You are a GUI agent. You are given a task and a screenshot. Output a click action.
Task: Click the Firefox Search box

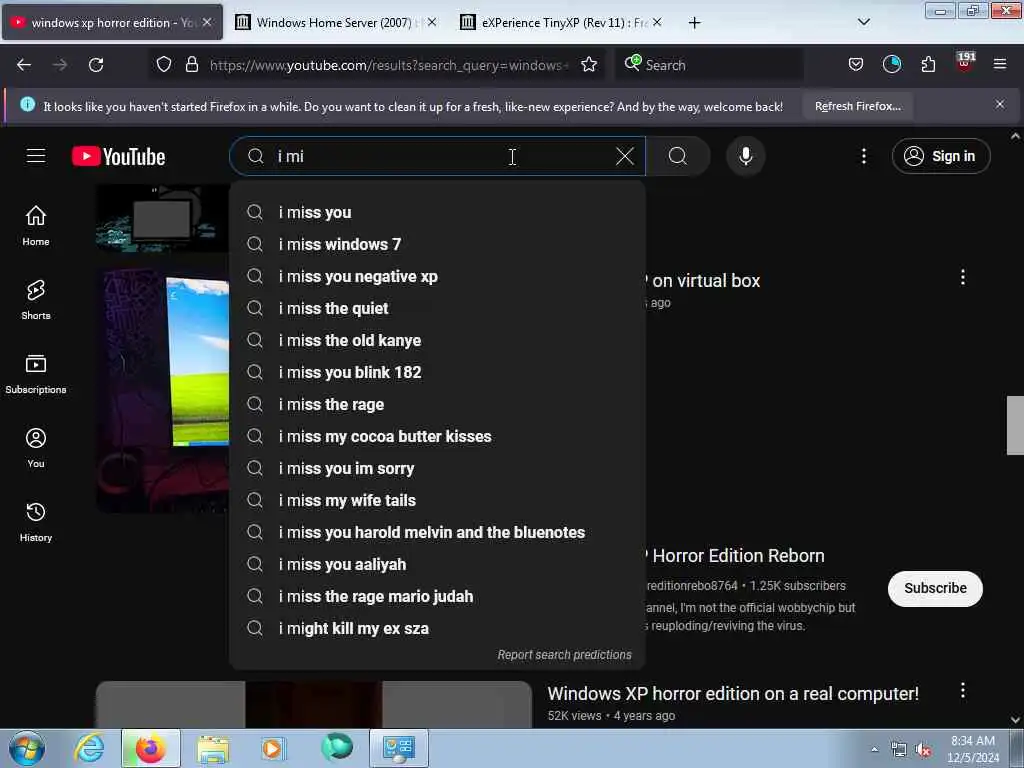709,65
